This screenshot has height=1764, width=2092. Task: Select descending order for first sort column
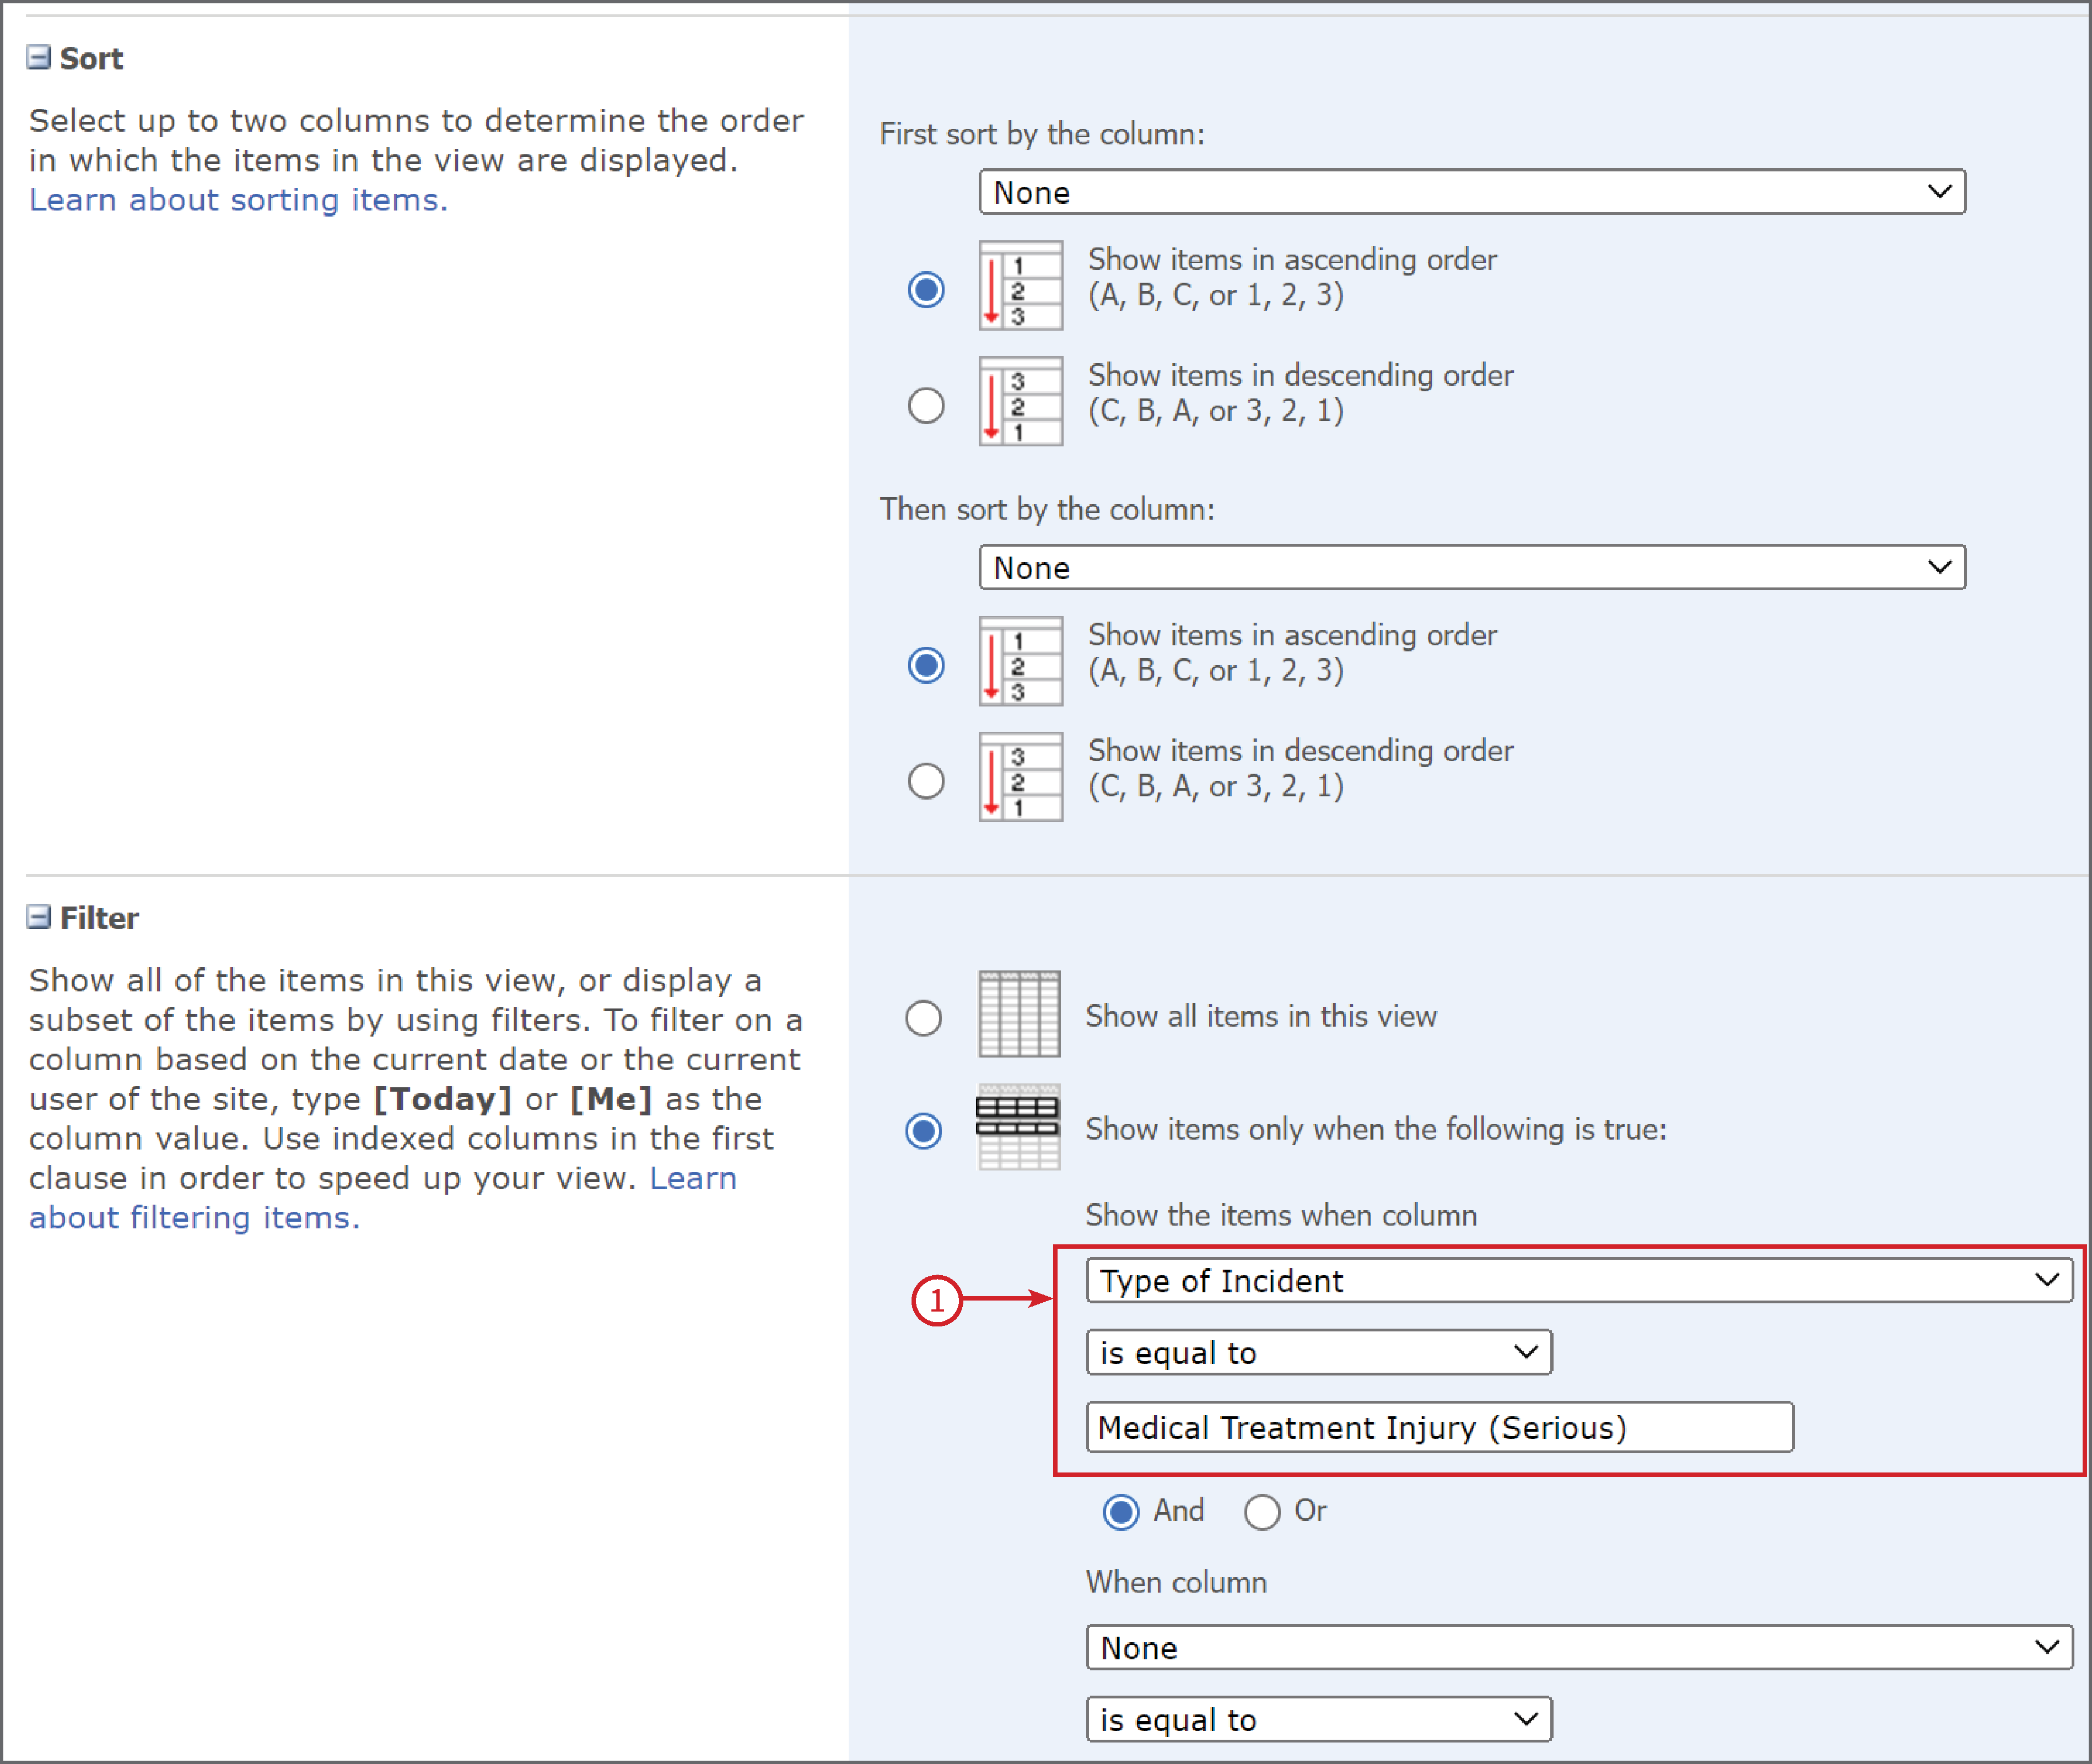pos(926,405)
